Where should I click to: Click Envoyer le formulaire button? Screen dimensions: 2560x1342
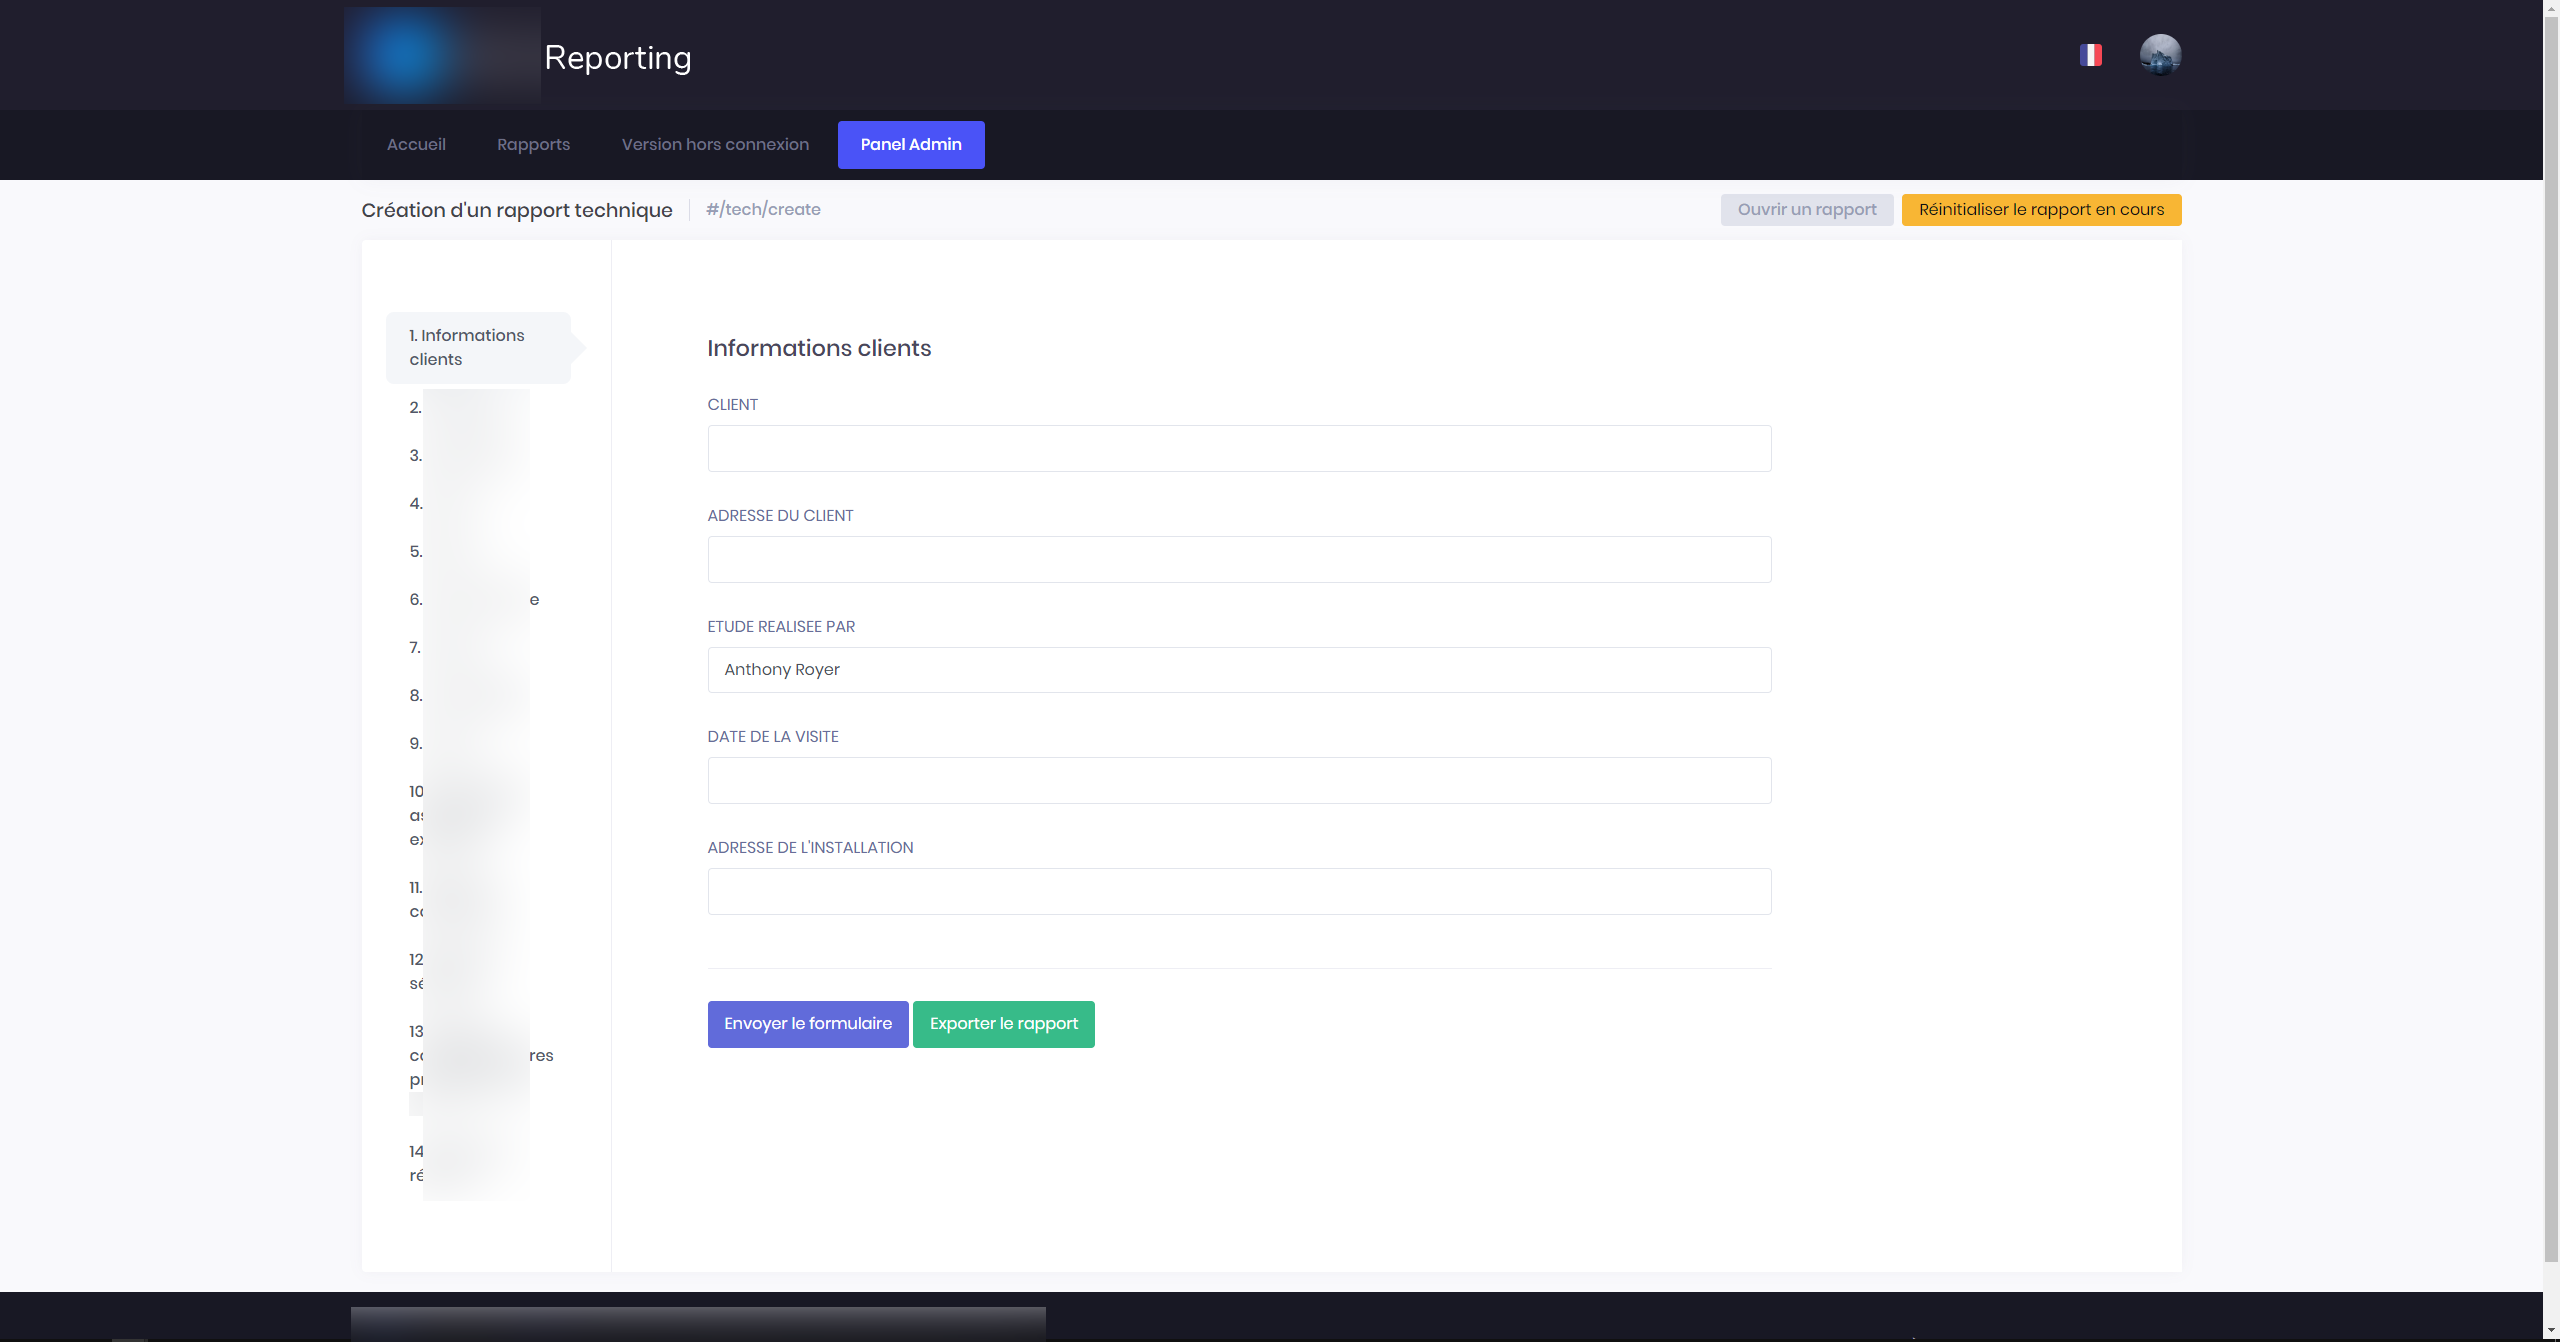click(807, 1024)
